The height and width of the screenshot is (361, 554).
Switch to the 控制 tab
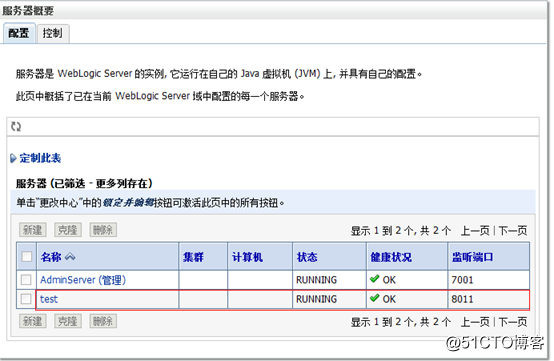[x=53, y=33]
